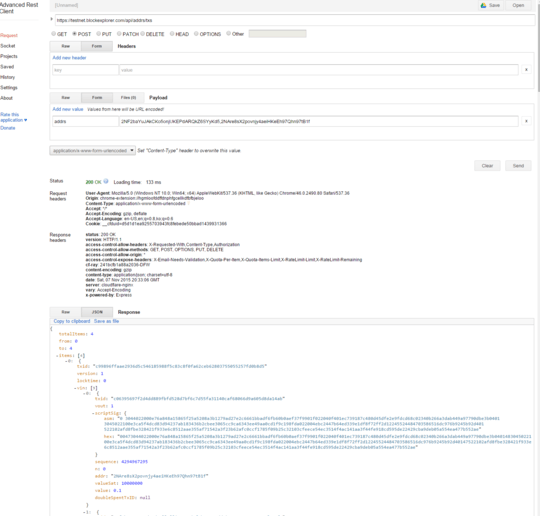
Task: Click the Rate this application link
Action: tap(13, 117)
